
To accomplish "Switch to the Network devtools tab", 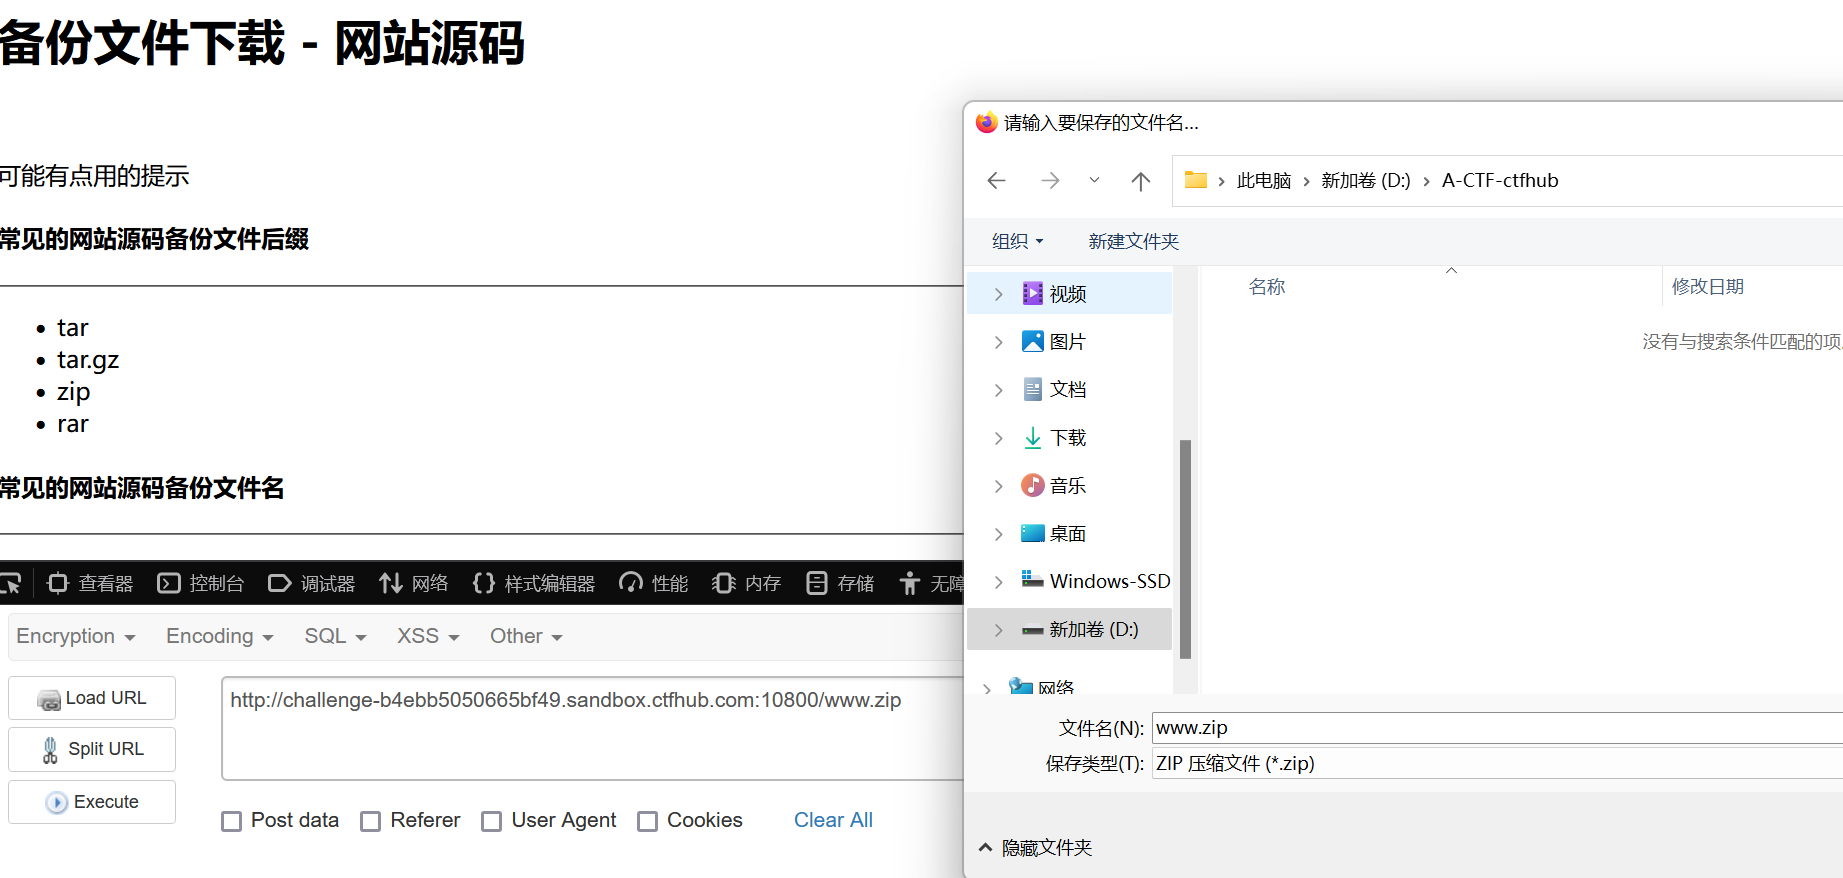I will tap(414, 583).
